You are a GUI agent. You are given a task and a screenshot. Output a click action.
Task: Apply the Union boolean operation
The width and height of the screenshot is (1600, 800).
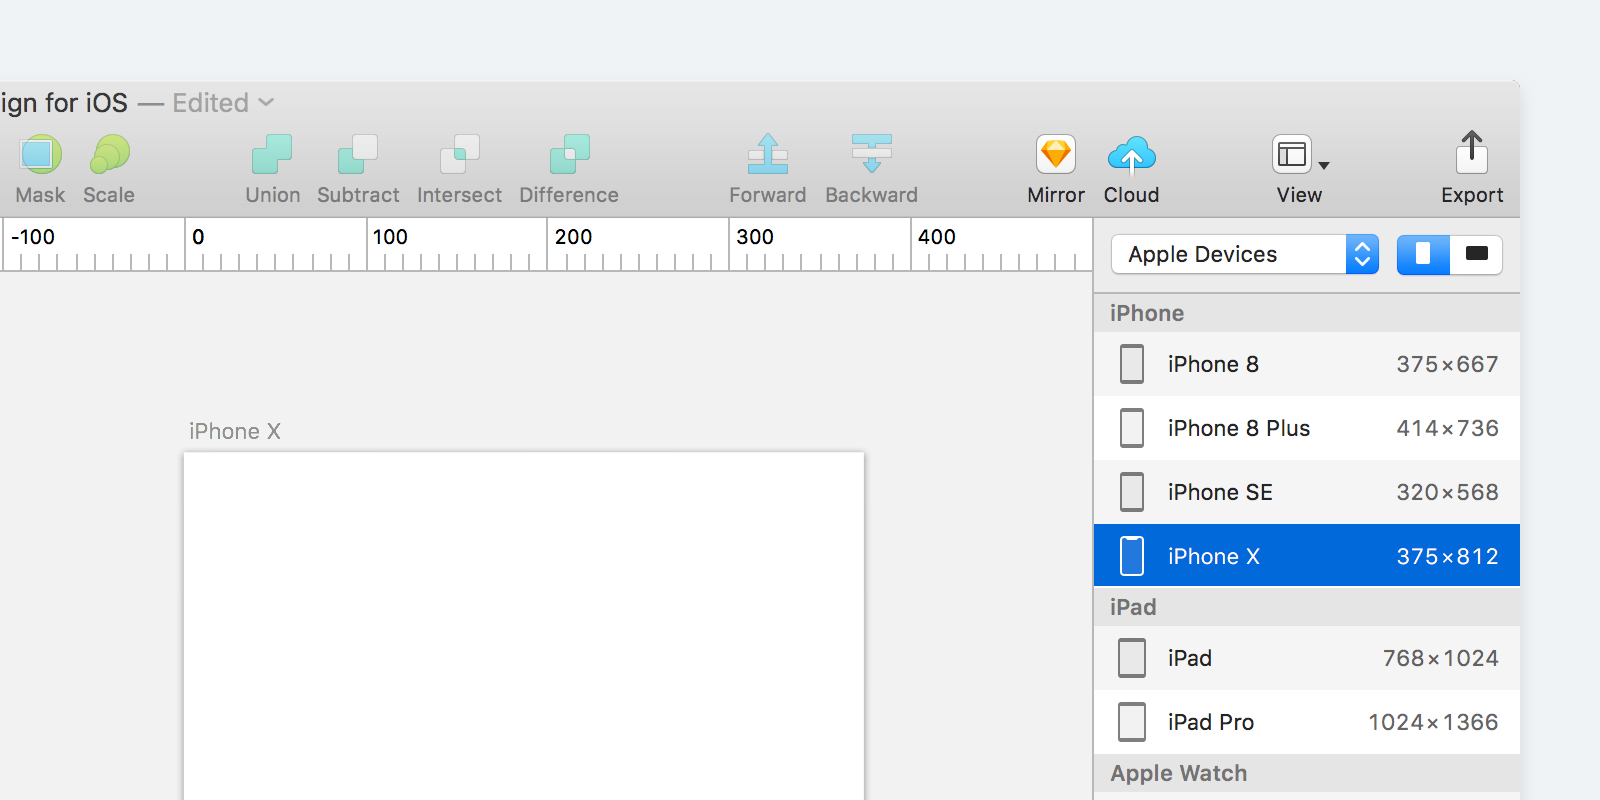tap(272, 155)
